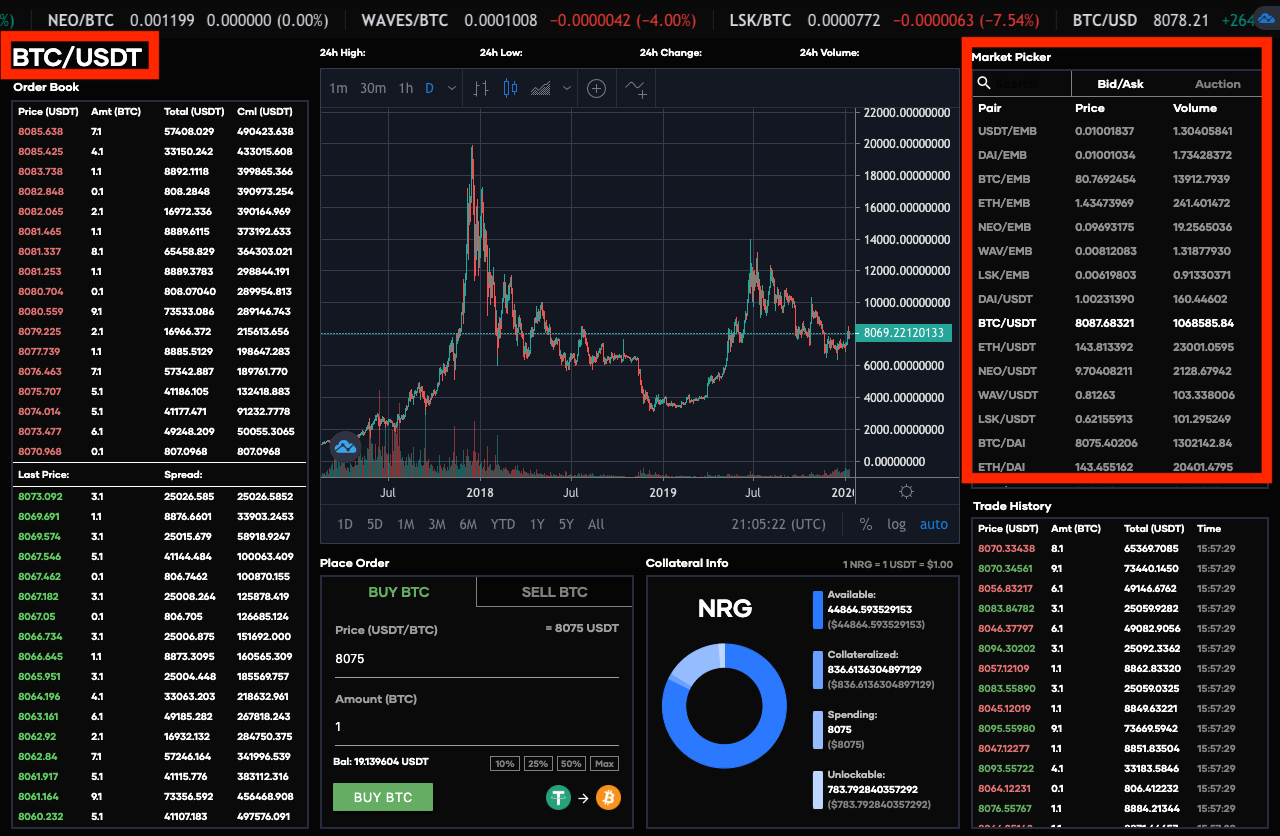Screen dimensions: 1280x836
Task: Toggle auto scale on the chart
Action: [x=934, y=524]
